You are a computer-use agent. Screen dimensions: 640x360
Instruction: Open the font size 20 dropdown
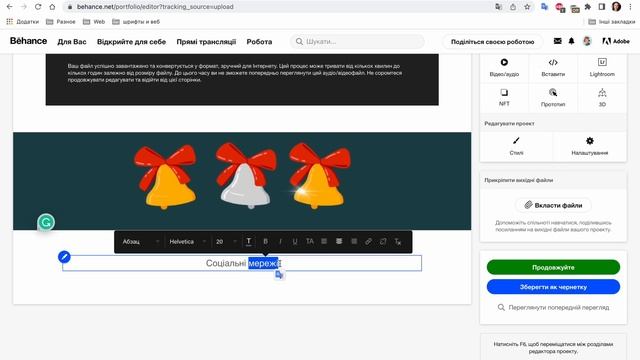pyautogui.click(x=226, y=242)
